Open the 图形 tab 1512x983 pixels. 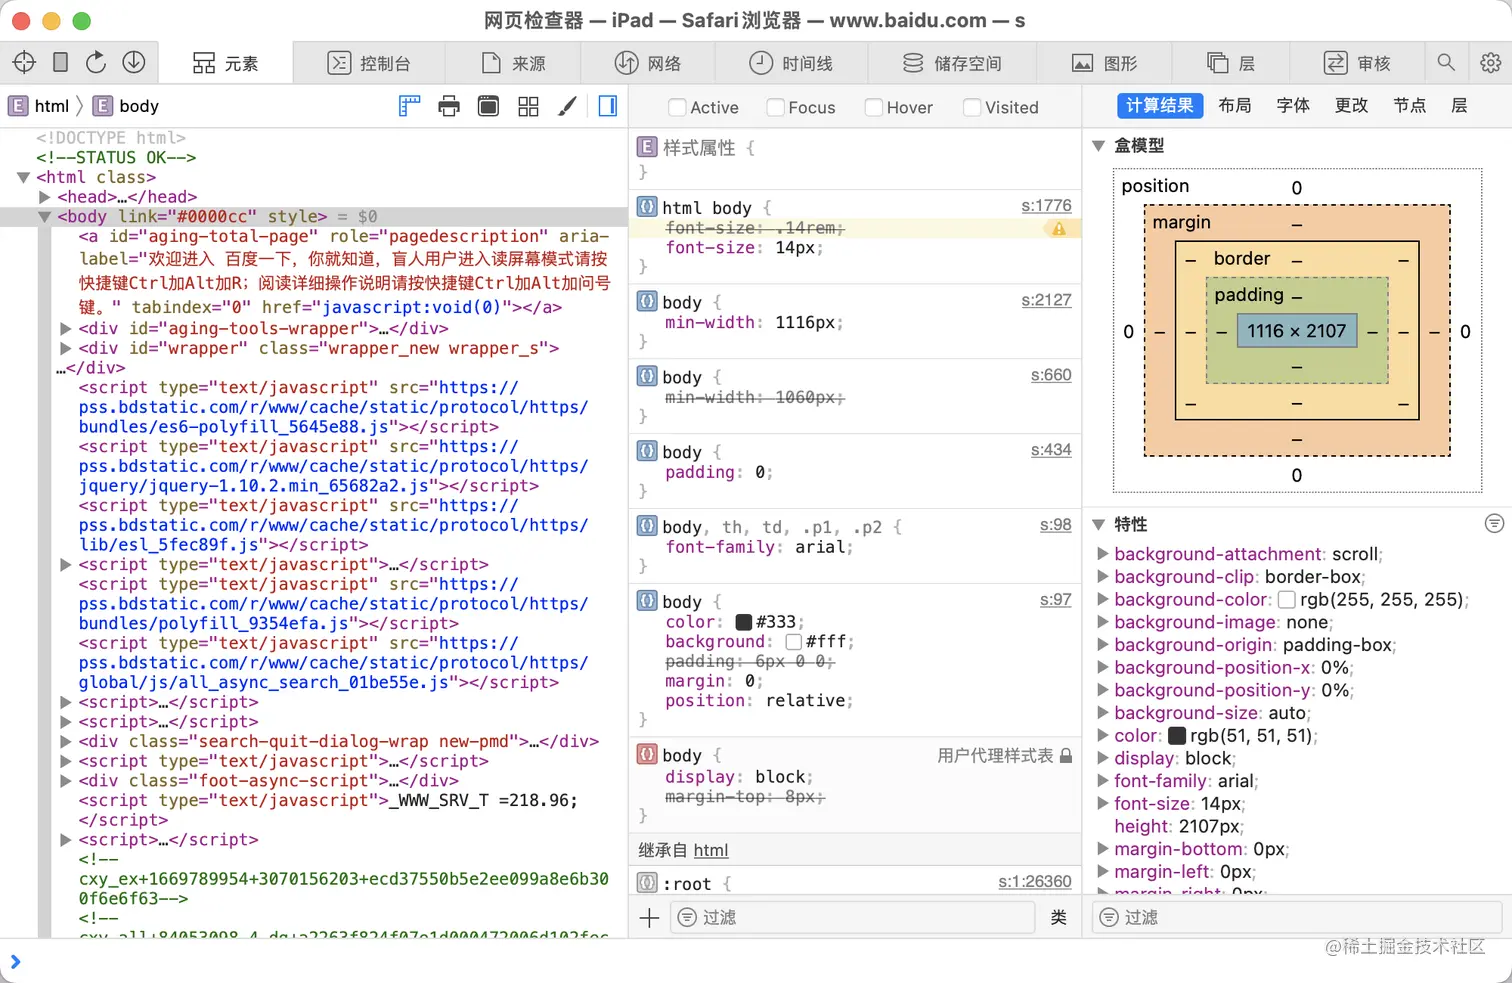(x=1105, y=63)
